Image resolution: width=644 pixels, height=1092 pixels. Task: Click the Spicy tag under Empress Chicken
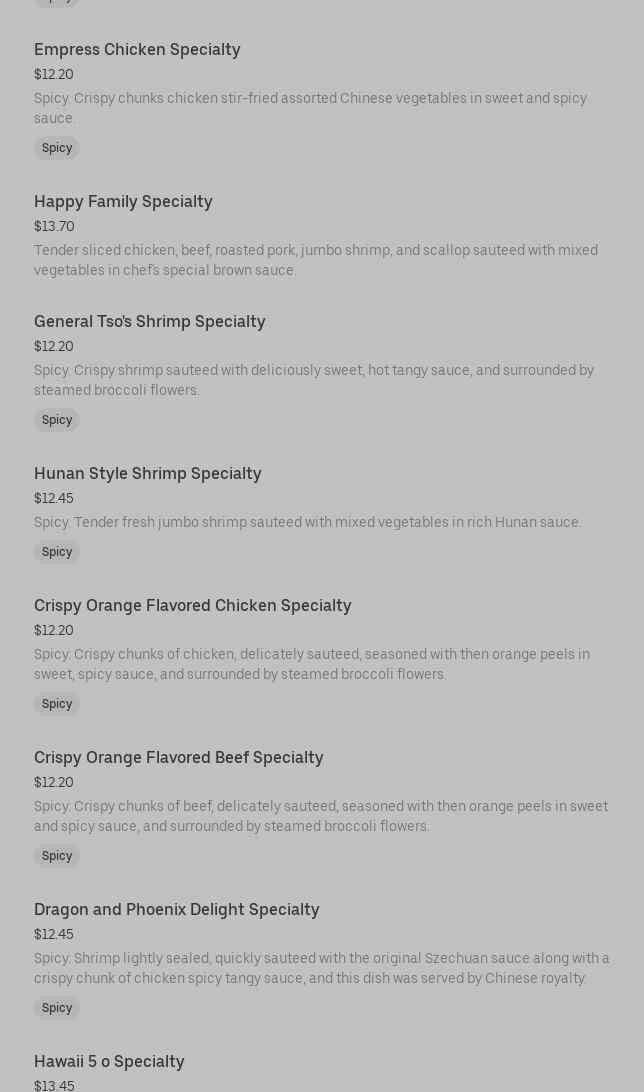click(57, 148)
